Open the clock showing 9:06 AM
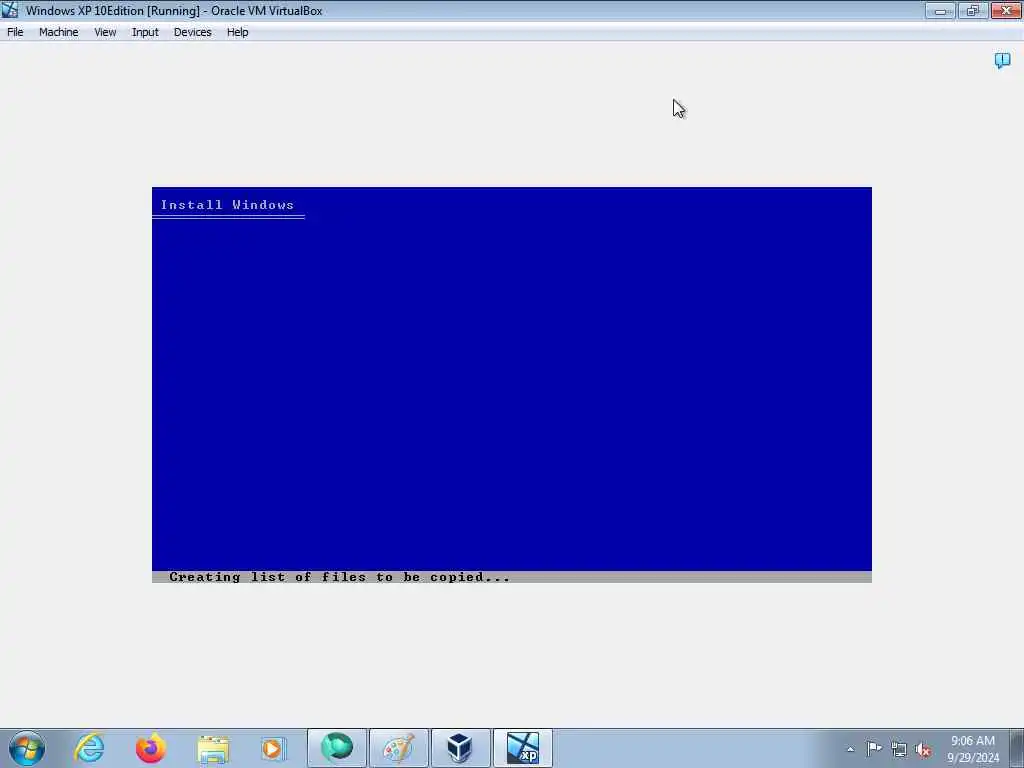Screen dimensions: 1024x768 pyautogui.click(x=973, y=749)
